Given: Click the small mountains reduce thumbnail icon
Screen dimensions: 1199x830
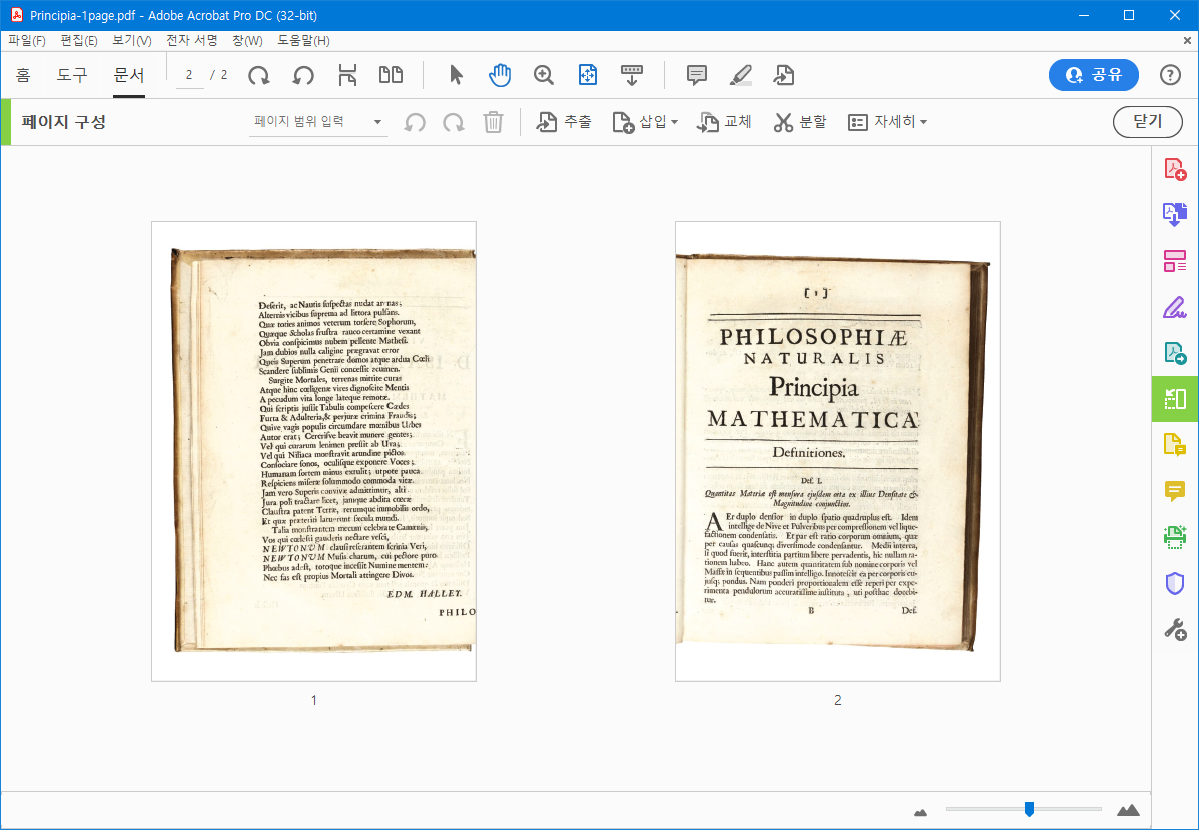Looking at the screenshot, I should (921, 812).
